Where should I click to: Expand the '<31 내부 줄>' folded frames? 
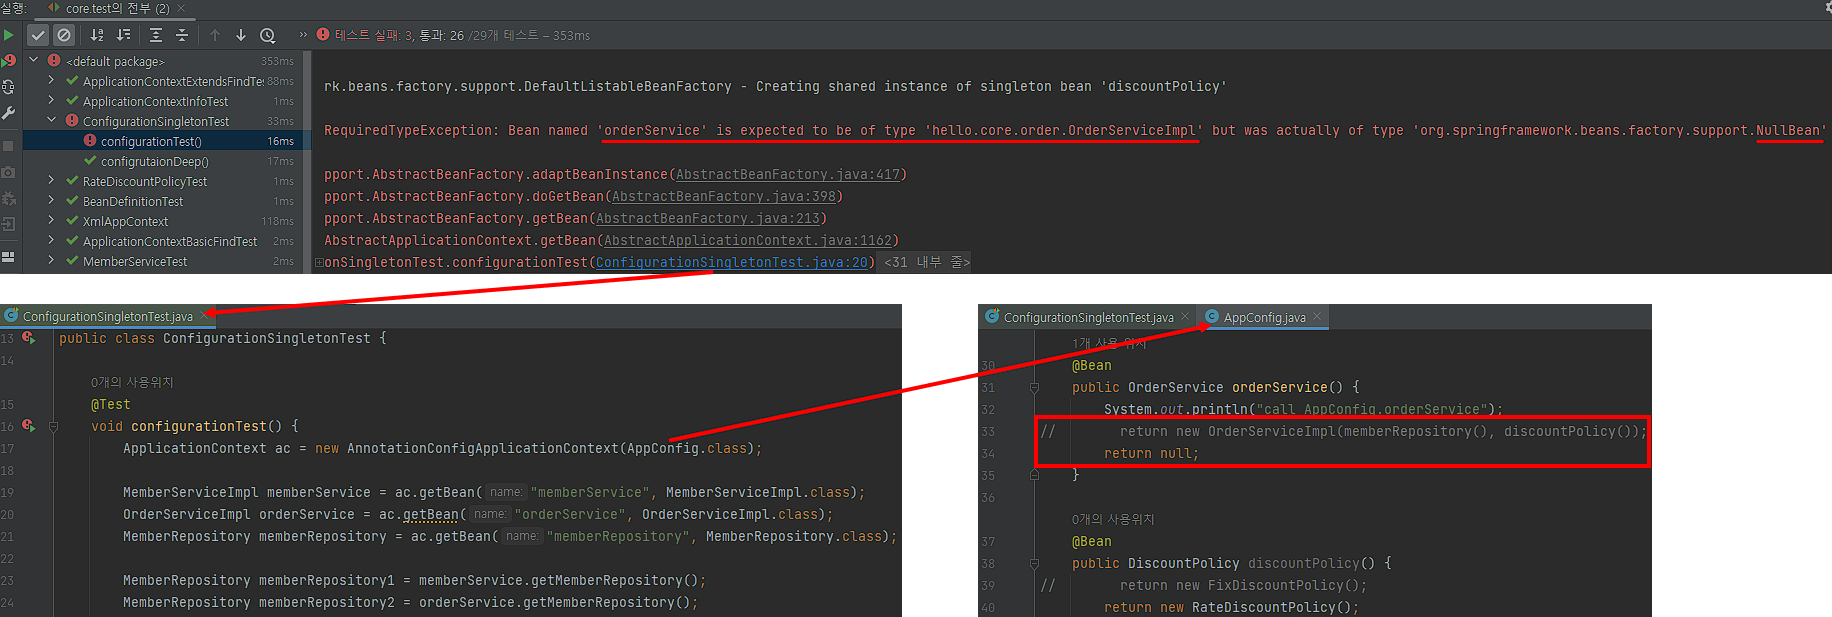point(927,262)
